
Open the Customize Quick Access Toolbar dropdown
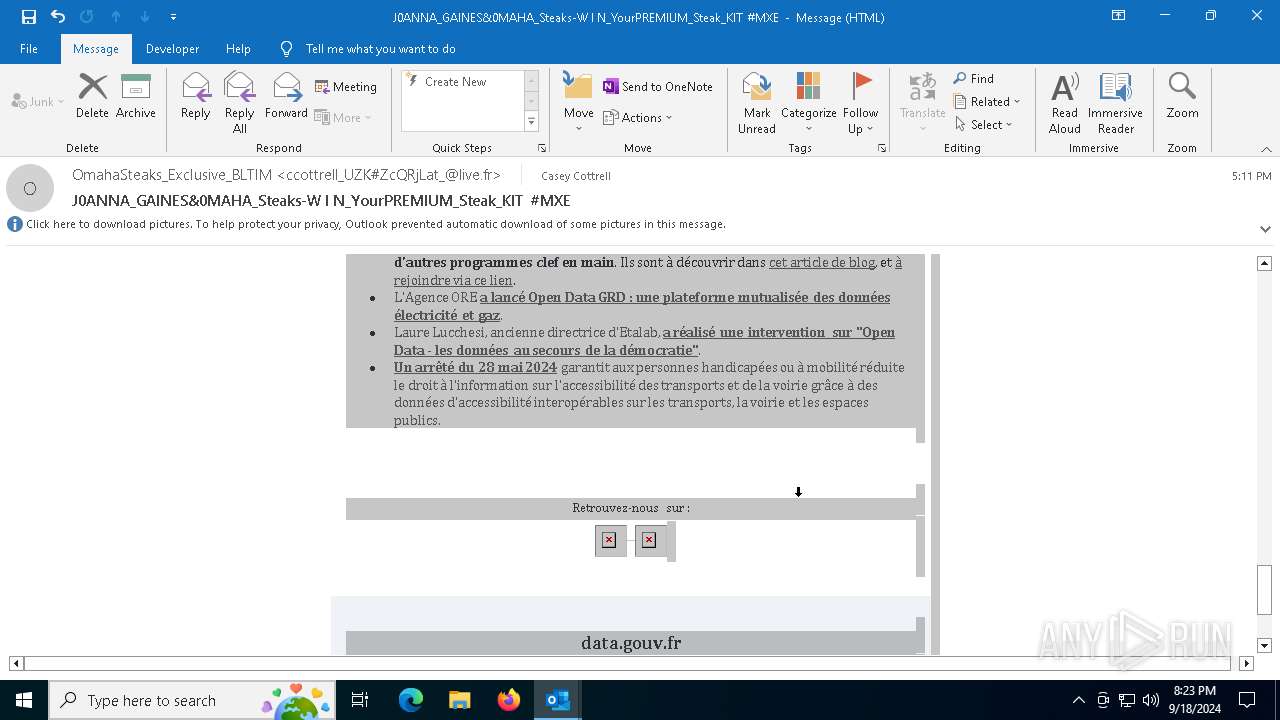[x=173, y=17]
